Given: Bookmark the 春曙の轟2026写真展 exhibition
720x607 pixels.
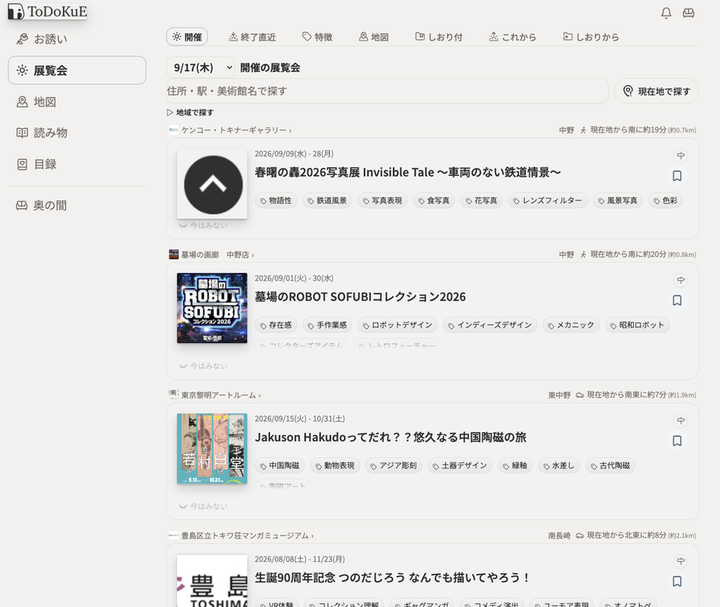Looking at the screenshot, I should tap(677, 176).
